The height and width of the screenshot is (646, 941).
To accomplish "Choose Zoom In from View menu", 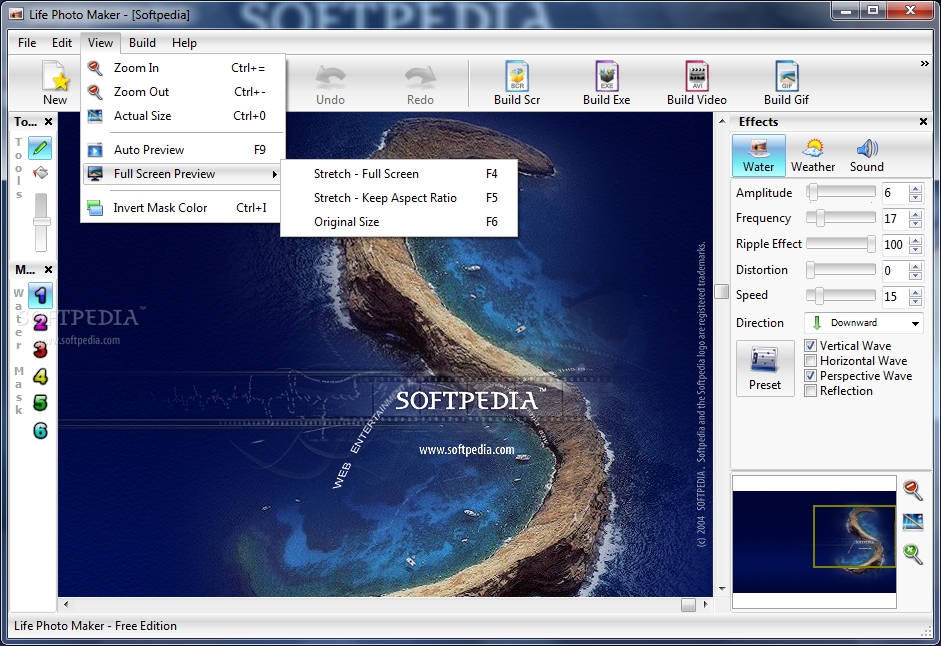I will [183, 68].
